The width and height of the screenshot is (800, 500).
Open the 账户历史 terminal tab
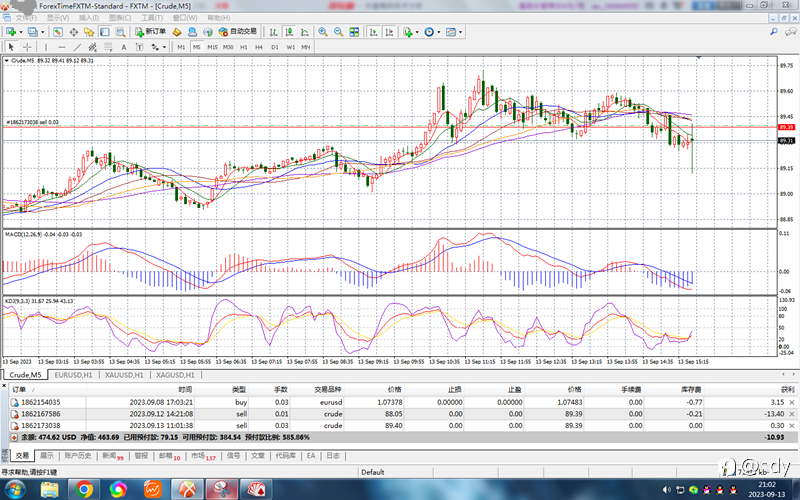pyautogui.click(x=78, y=456)
